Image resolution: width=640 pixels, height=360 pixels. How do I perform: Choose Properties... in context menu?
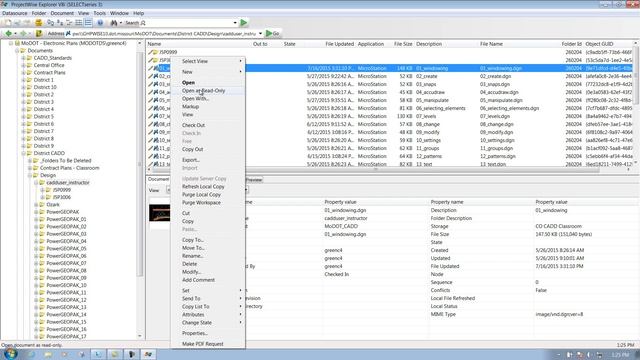(208, 333)
